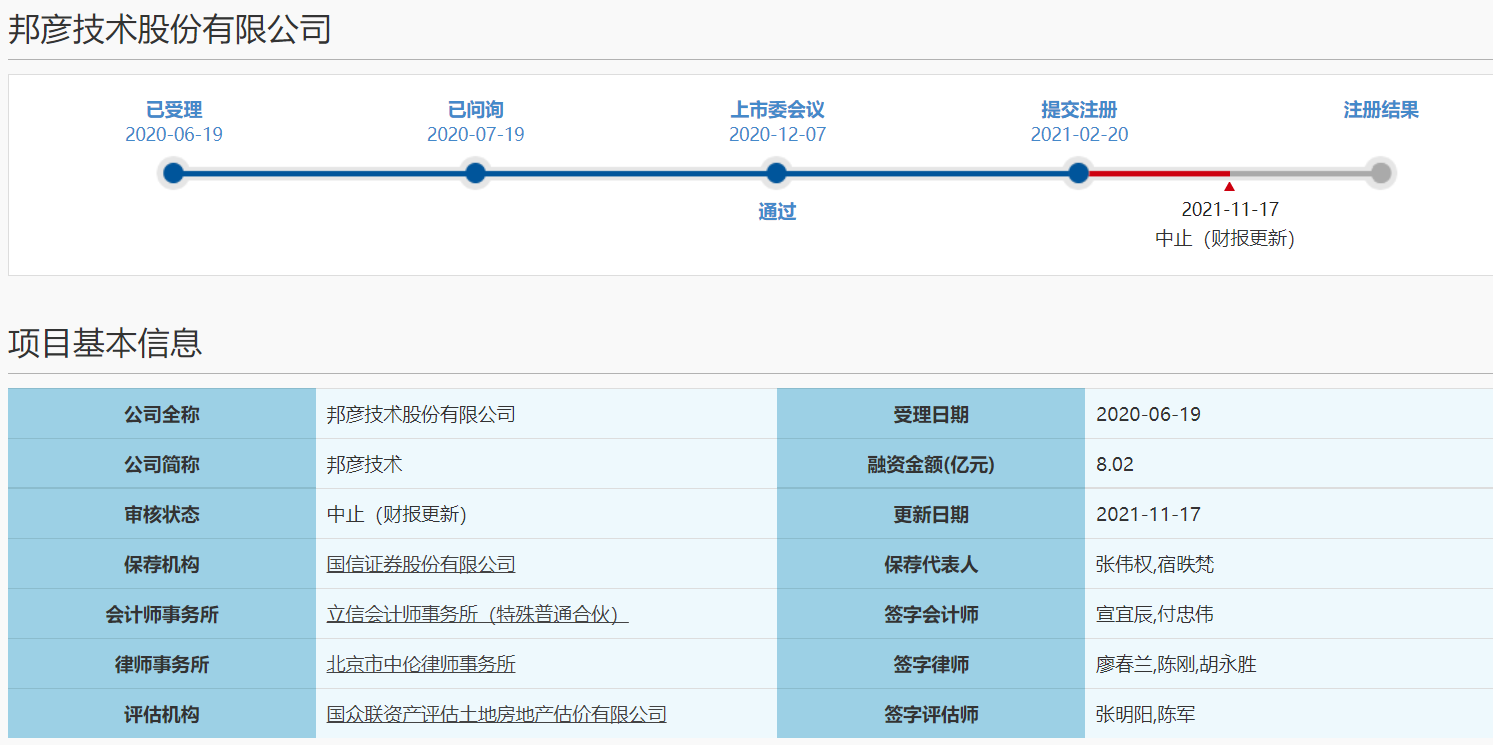Image resolution: width=1493 pixels, height=745 pixels.
Task: Click the 融资金额(亿元) header cell
Action: (931, 464)
